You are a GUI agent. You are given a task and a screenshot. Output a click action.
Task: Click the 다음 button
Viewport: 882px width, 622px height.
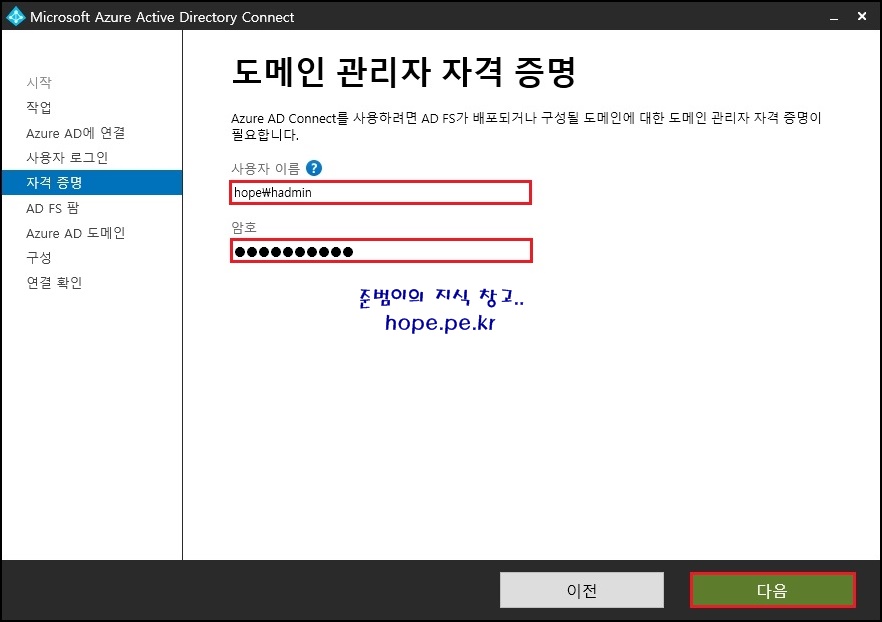772,590
